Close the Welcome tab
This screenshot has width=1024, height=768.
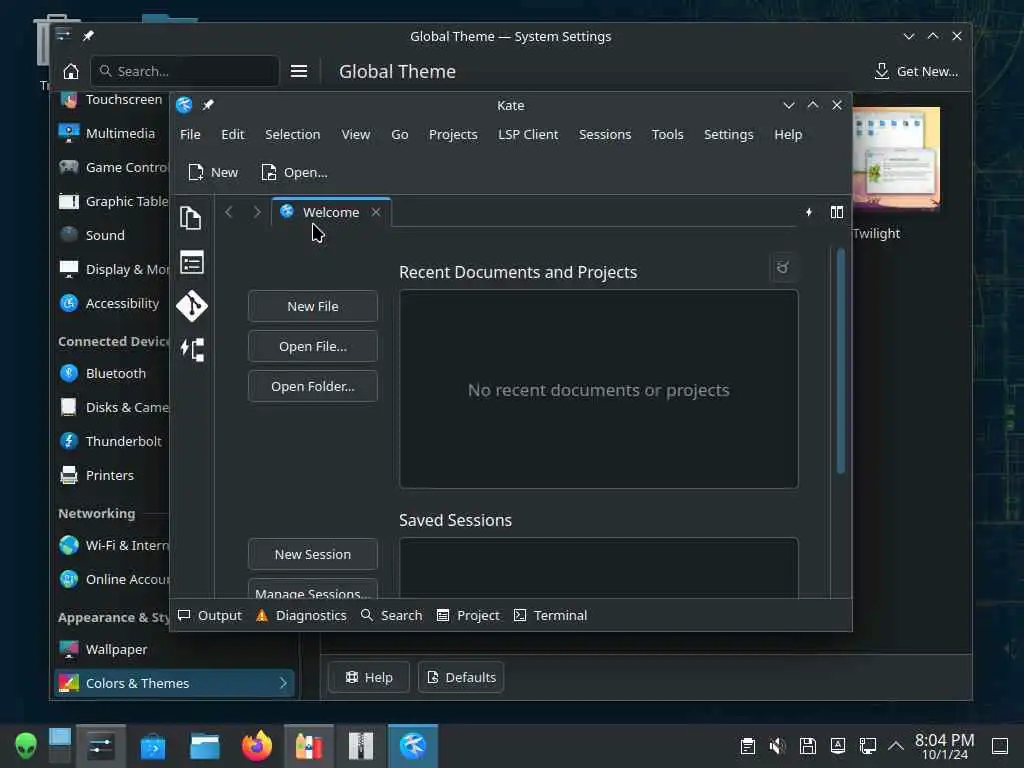376,212
